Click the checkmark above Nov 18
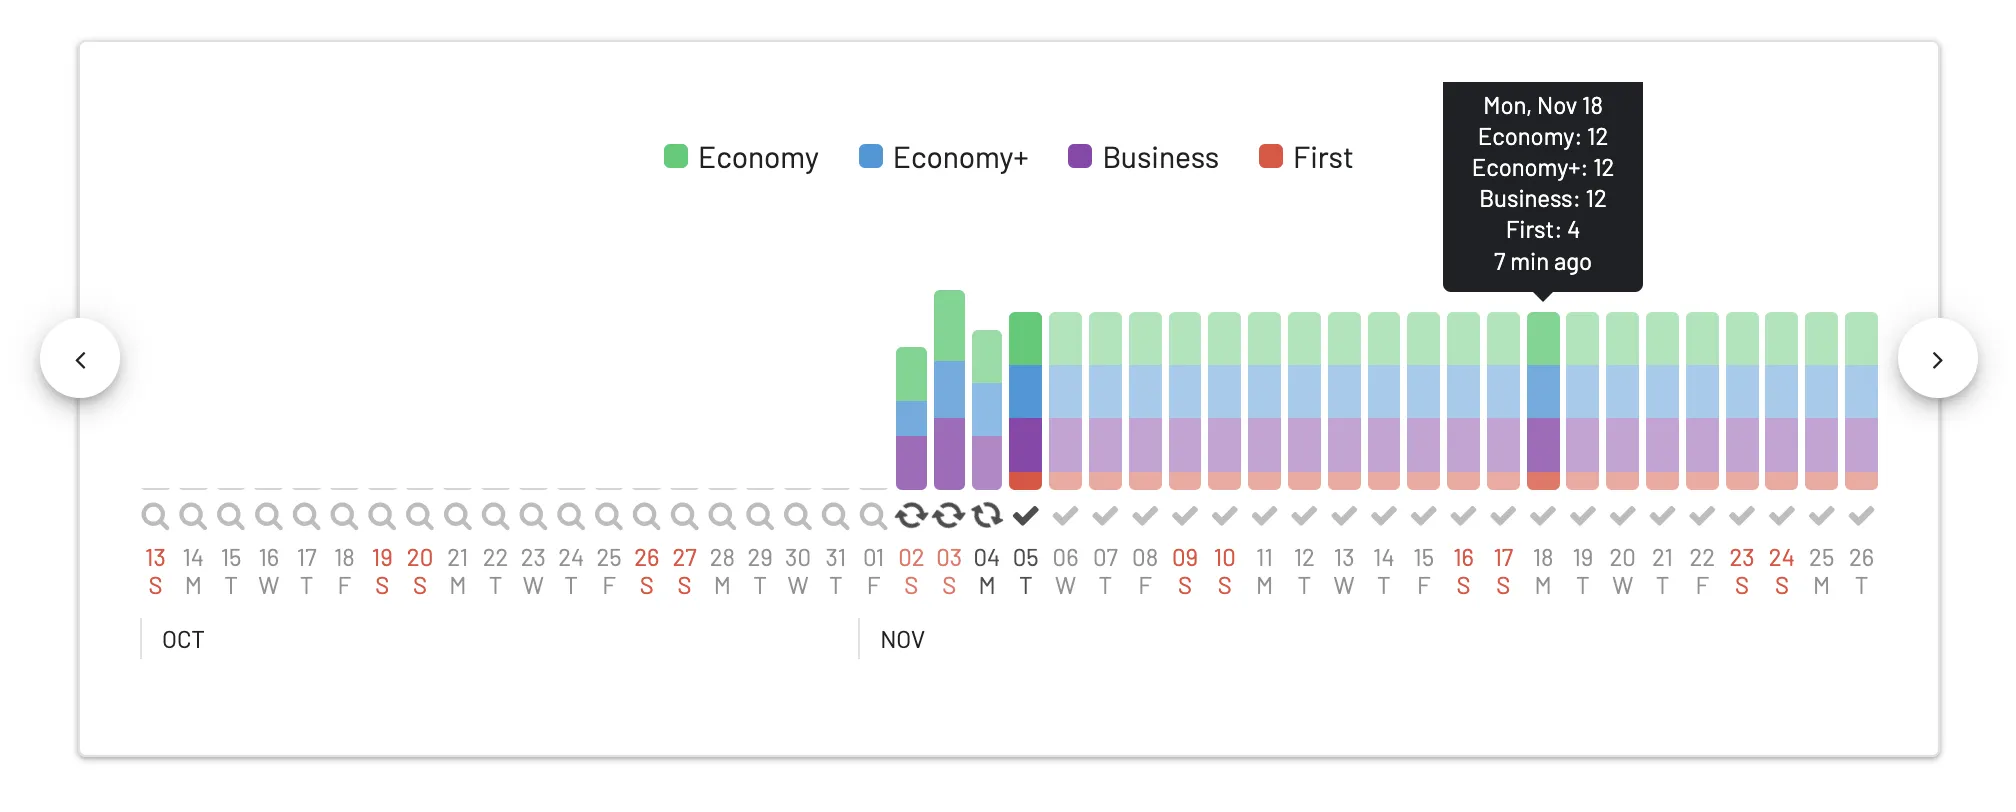Viewport: 2016px width, 812px height. [x=1543, y=516]
